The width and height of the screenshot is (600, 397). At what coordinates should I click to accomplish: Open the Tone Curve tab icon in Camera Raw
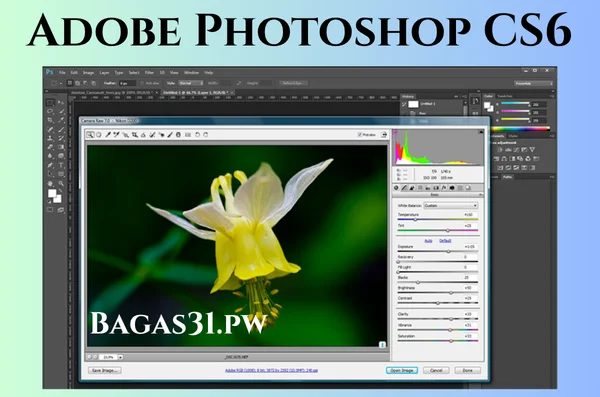[x=404, y=188]
